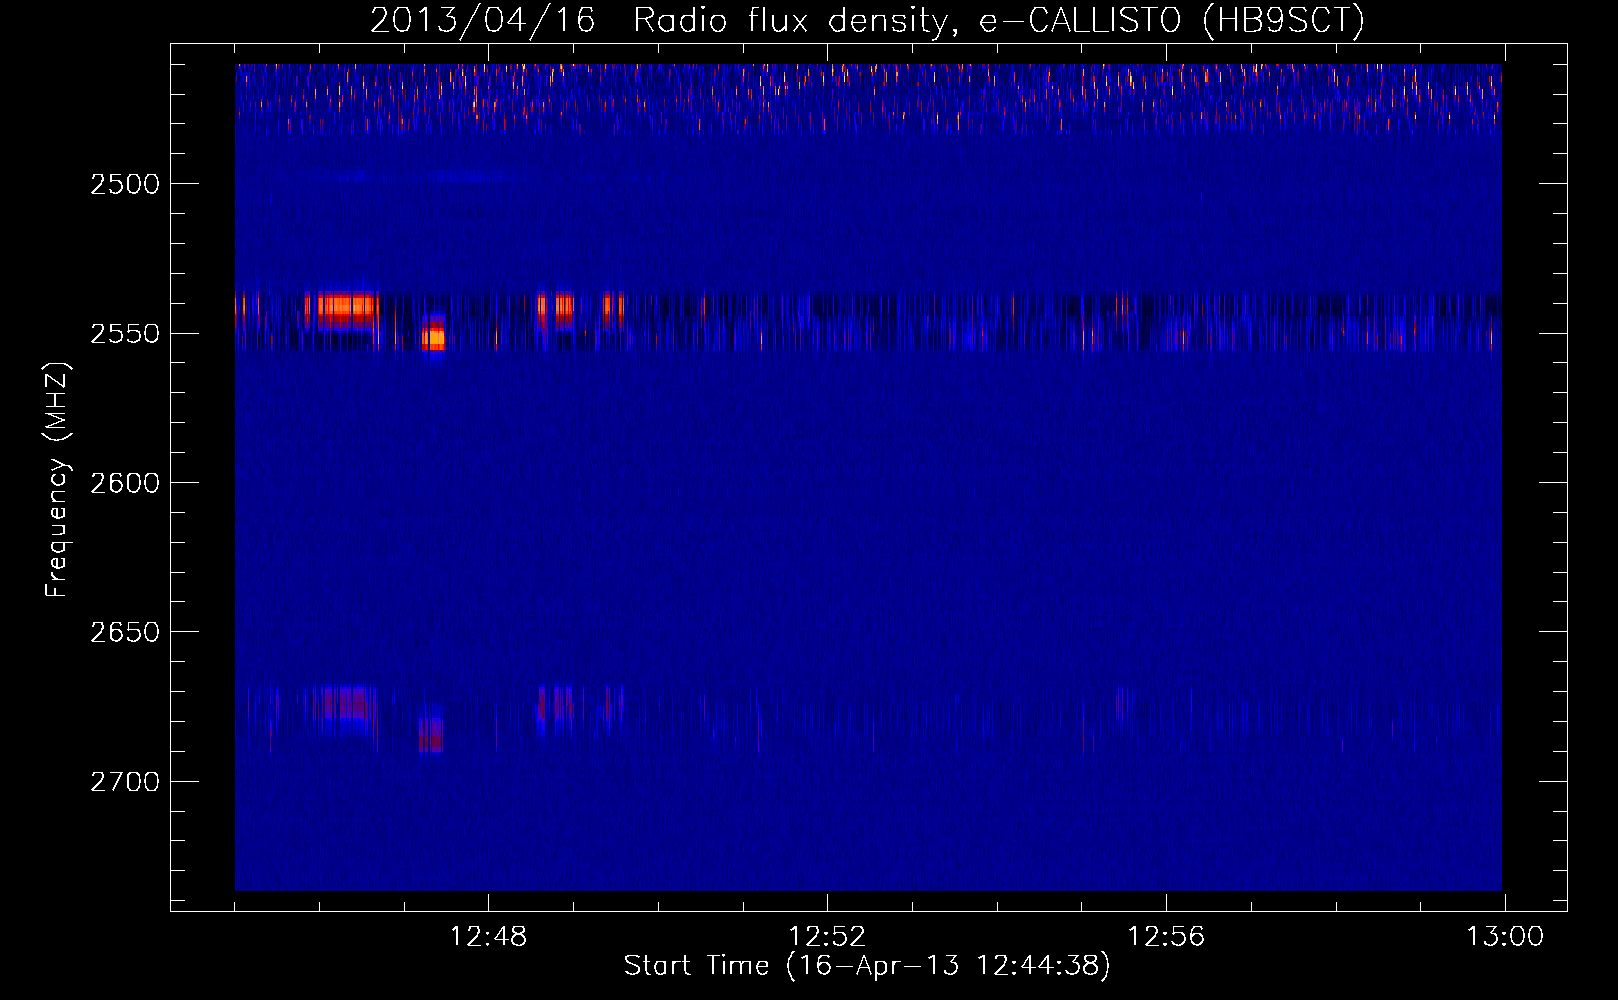The width and height of the screenshot is (1618, 1000).
Task: Select the 2600 frequency tick label
Action: pyautogui.click(x=125, y=483)
